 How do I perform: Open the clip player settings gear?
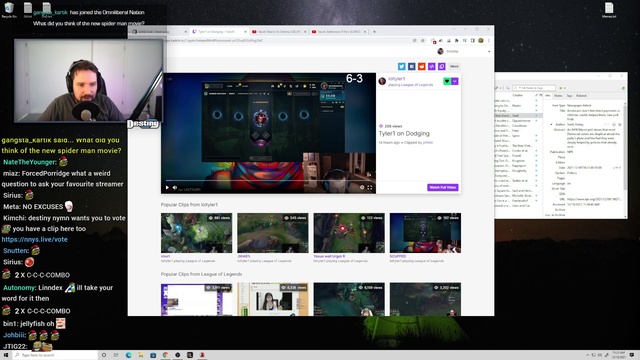pos(362,188)
